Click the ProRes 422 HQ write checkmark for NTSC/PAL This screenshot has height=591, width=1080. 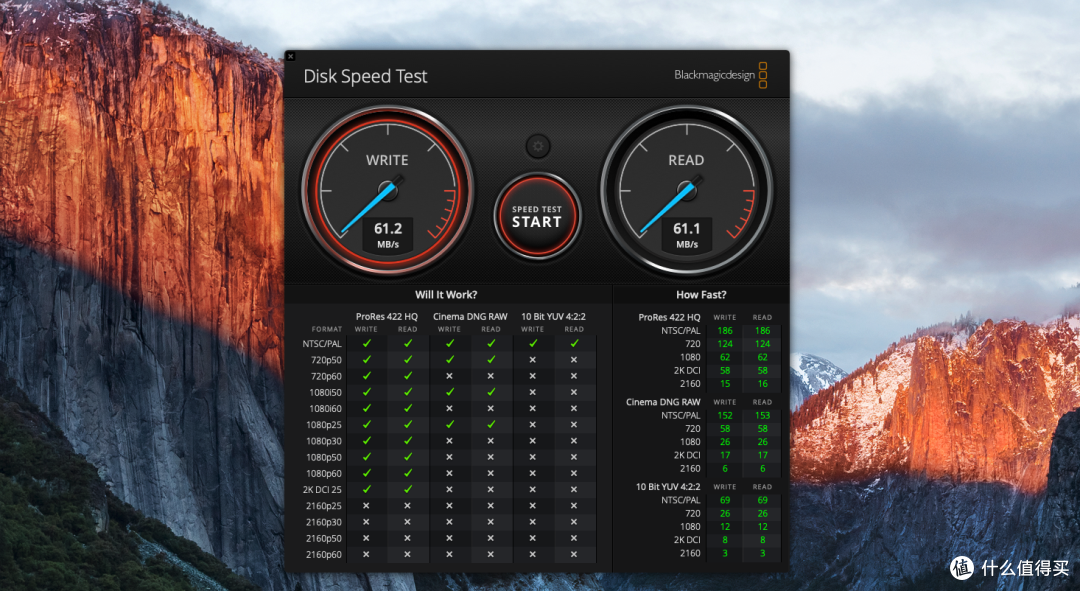tap(366, 343)
